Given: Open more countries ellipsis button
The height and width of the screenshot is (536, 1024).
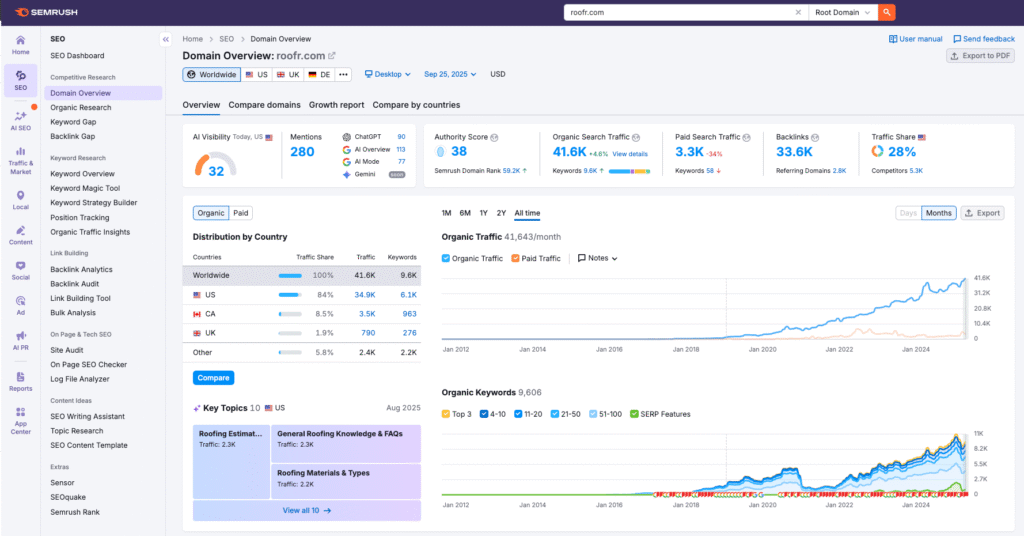Looking at the screenshot, I should (344, 74).
